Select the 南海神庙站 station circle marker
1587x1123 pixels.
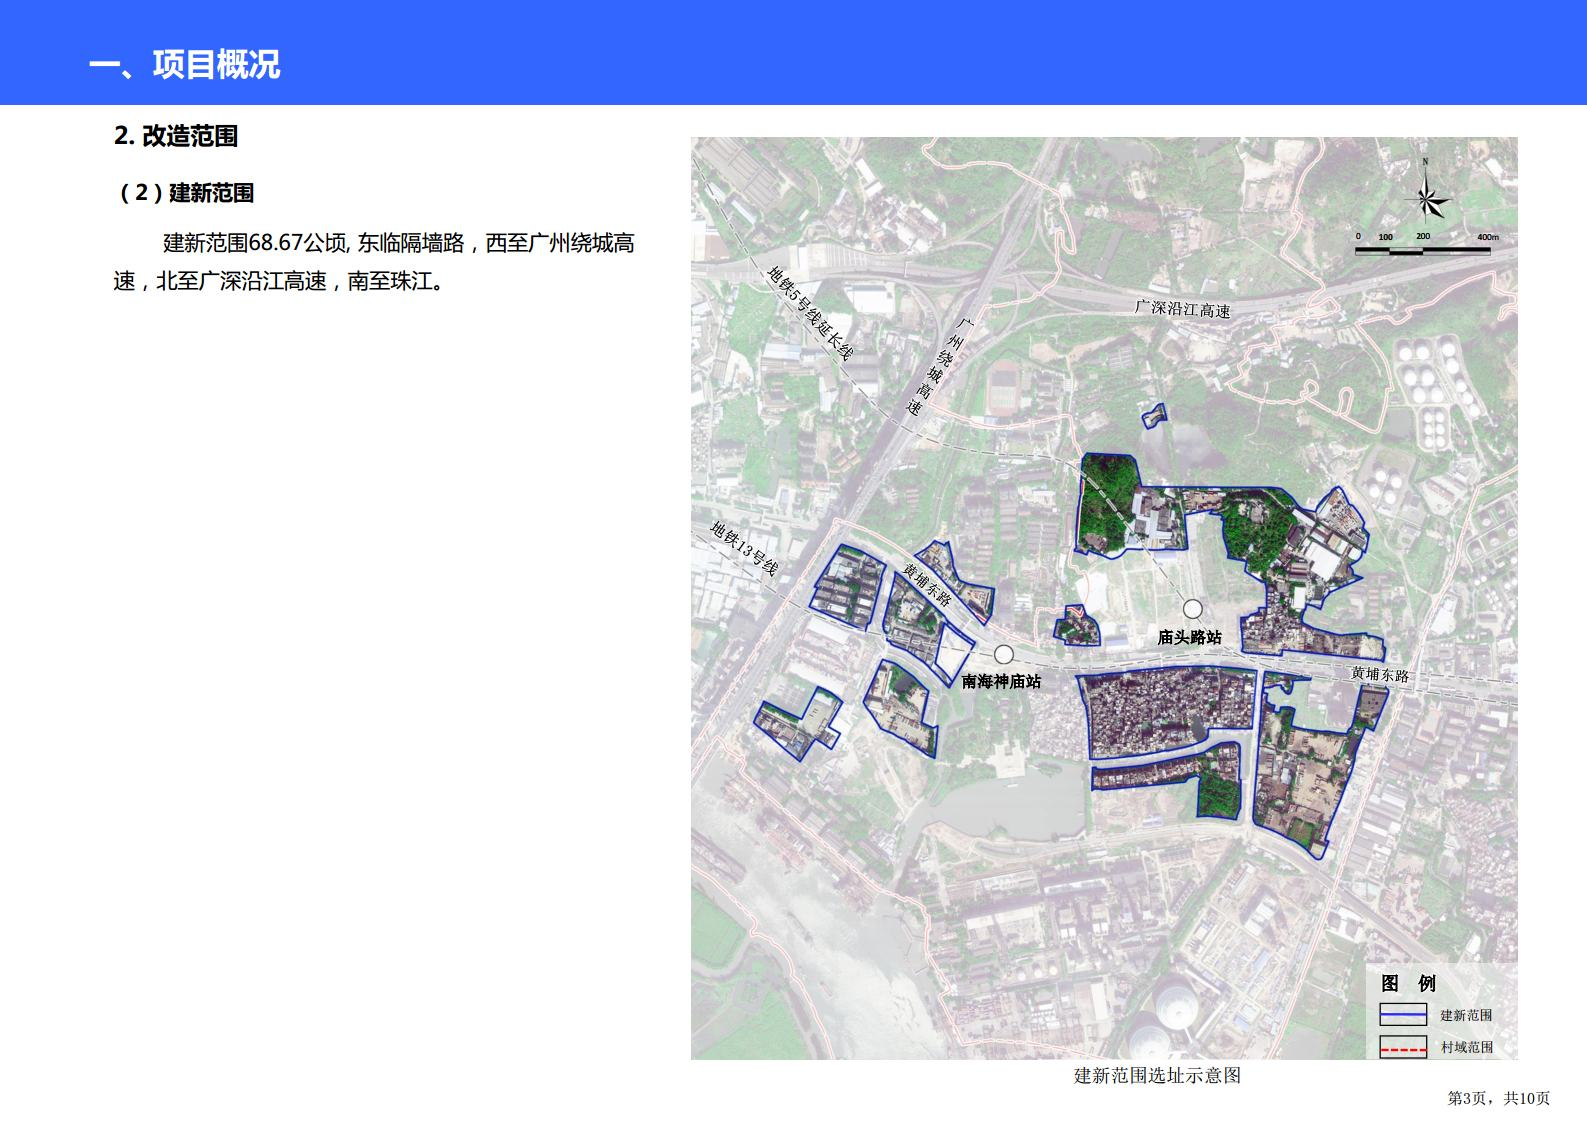pos(1004,654)
